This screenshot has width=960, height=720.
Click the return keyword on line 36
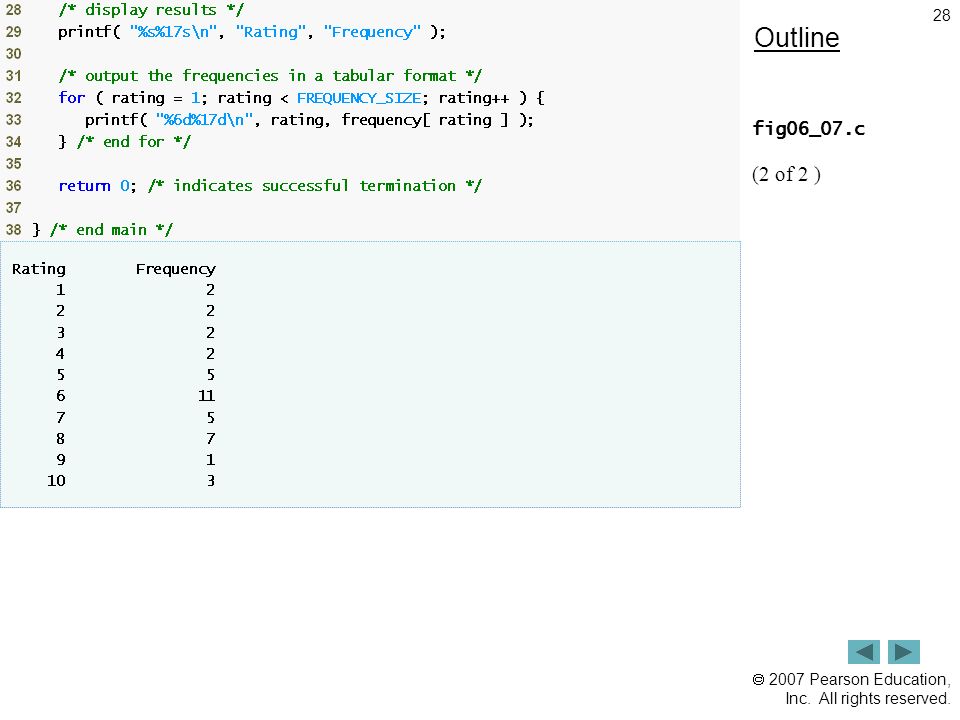(x=84, y=186)
